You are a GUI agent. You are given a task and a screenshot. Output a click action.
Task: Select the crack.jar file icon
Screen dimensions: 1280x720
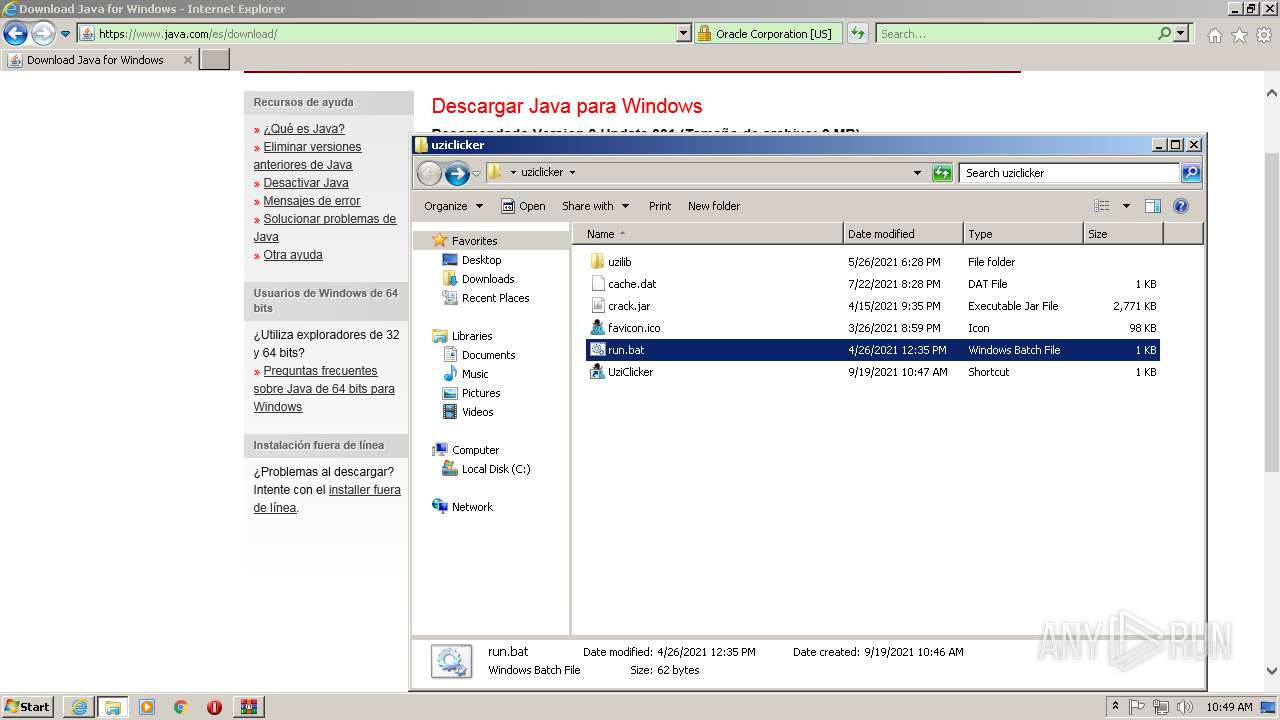point(598,306)
